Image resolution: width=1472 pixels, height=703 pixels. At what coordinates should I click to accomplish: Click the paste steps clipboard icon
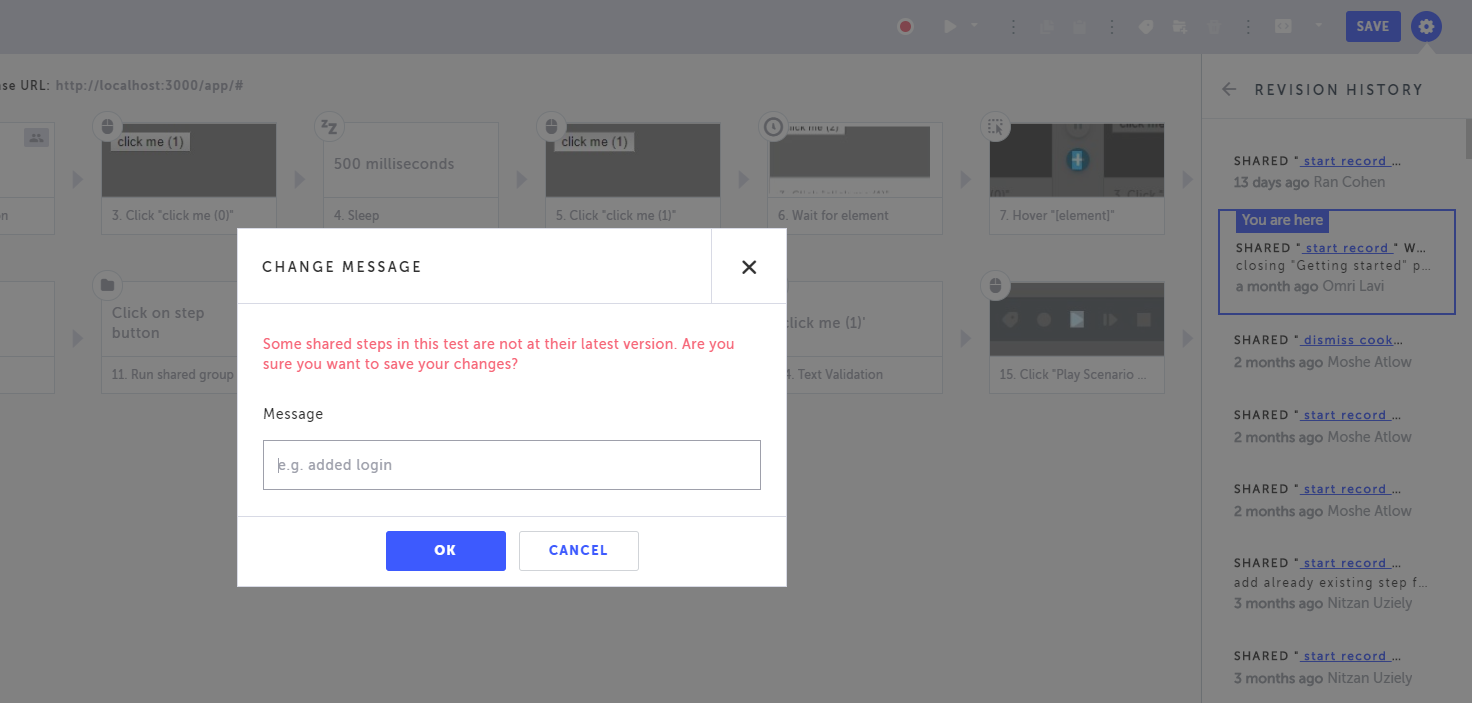click(x=1079, y=27)
